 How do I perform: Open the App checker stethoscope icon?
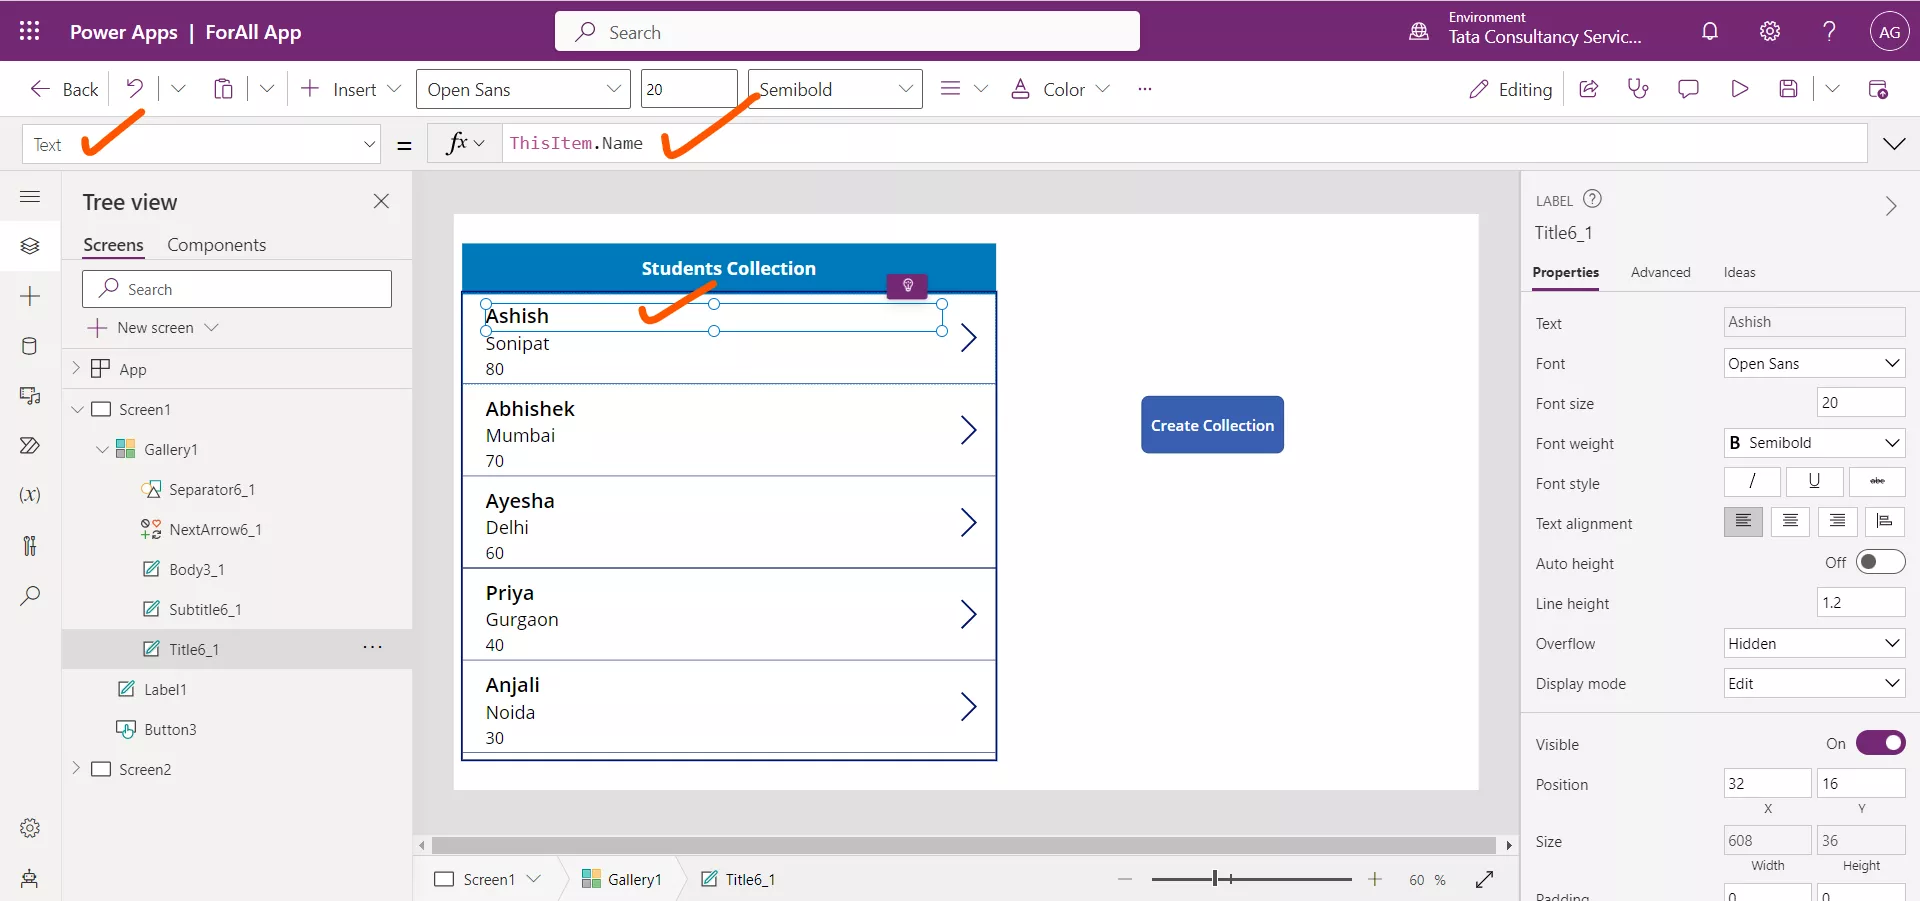(1638, 89)
